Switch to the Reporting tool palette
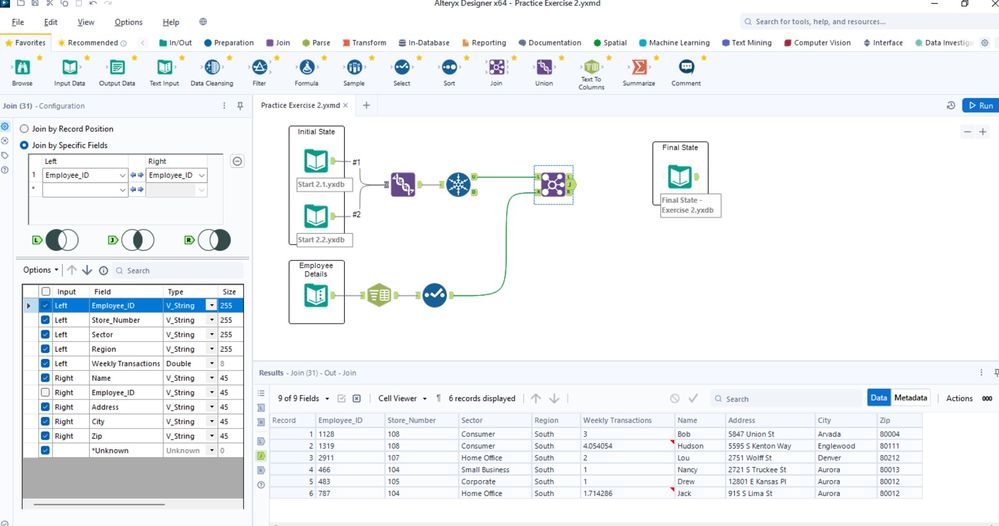999x526 pixels. 484,43
